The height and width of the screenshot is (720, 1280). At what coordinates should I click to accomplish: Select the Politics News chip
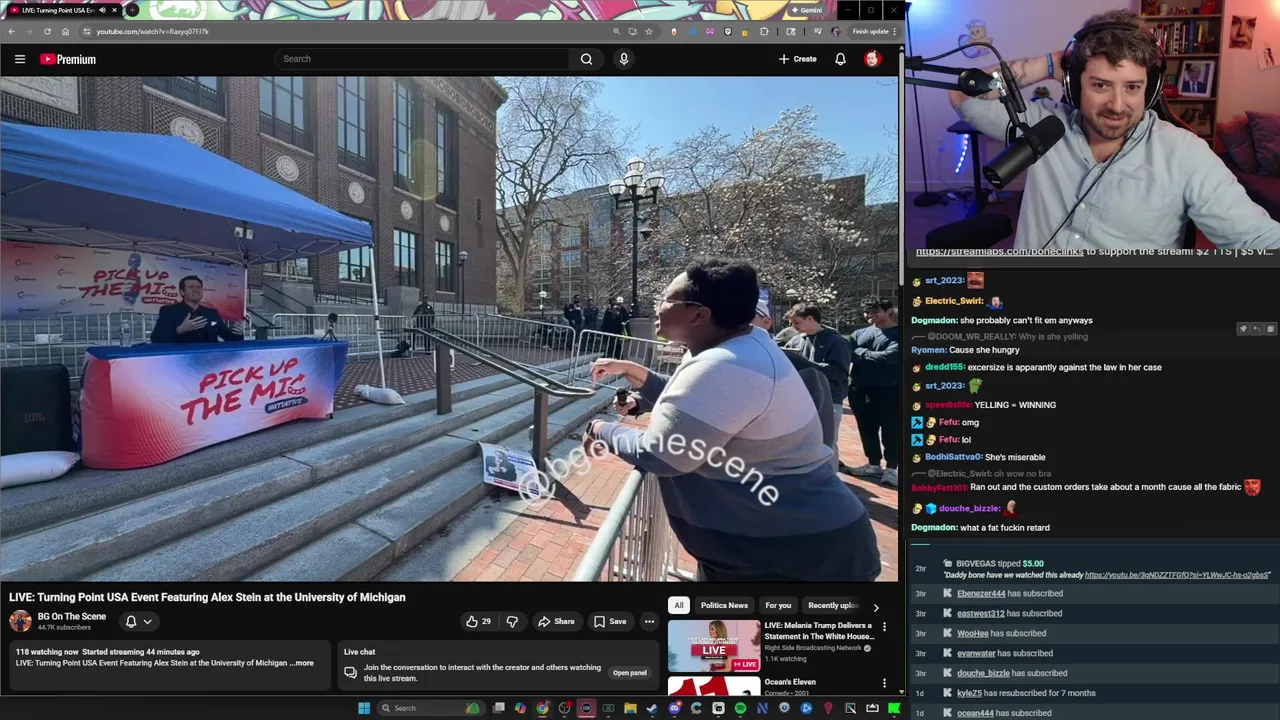coord(724,605)
